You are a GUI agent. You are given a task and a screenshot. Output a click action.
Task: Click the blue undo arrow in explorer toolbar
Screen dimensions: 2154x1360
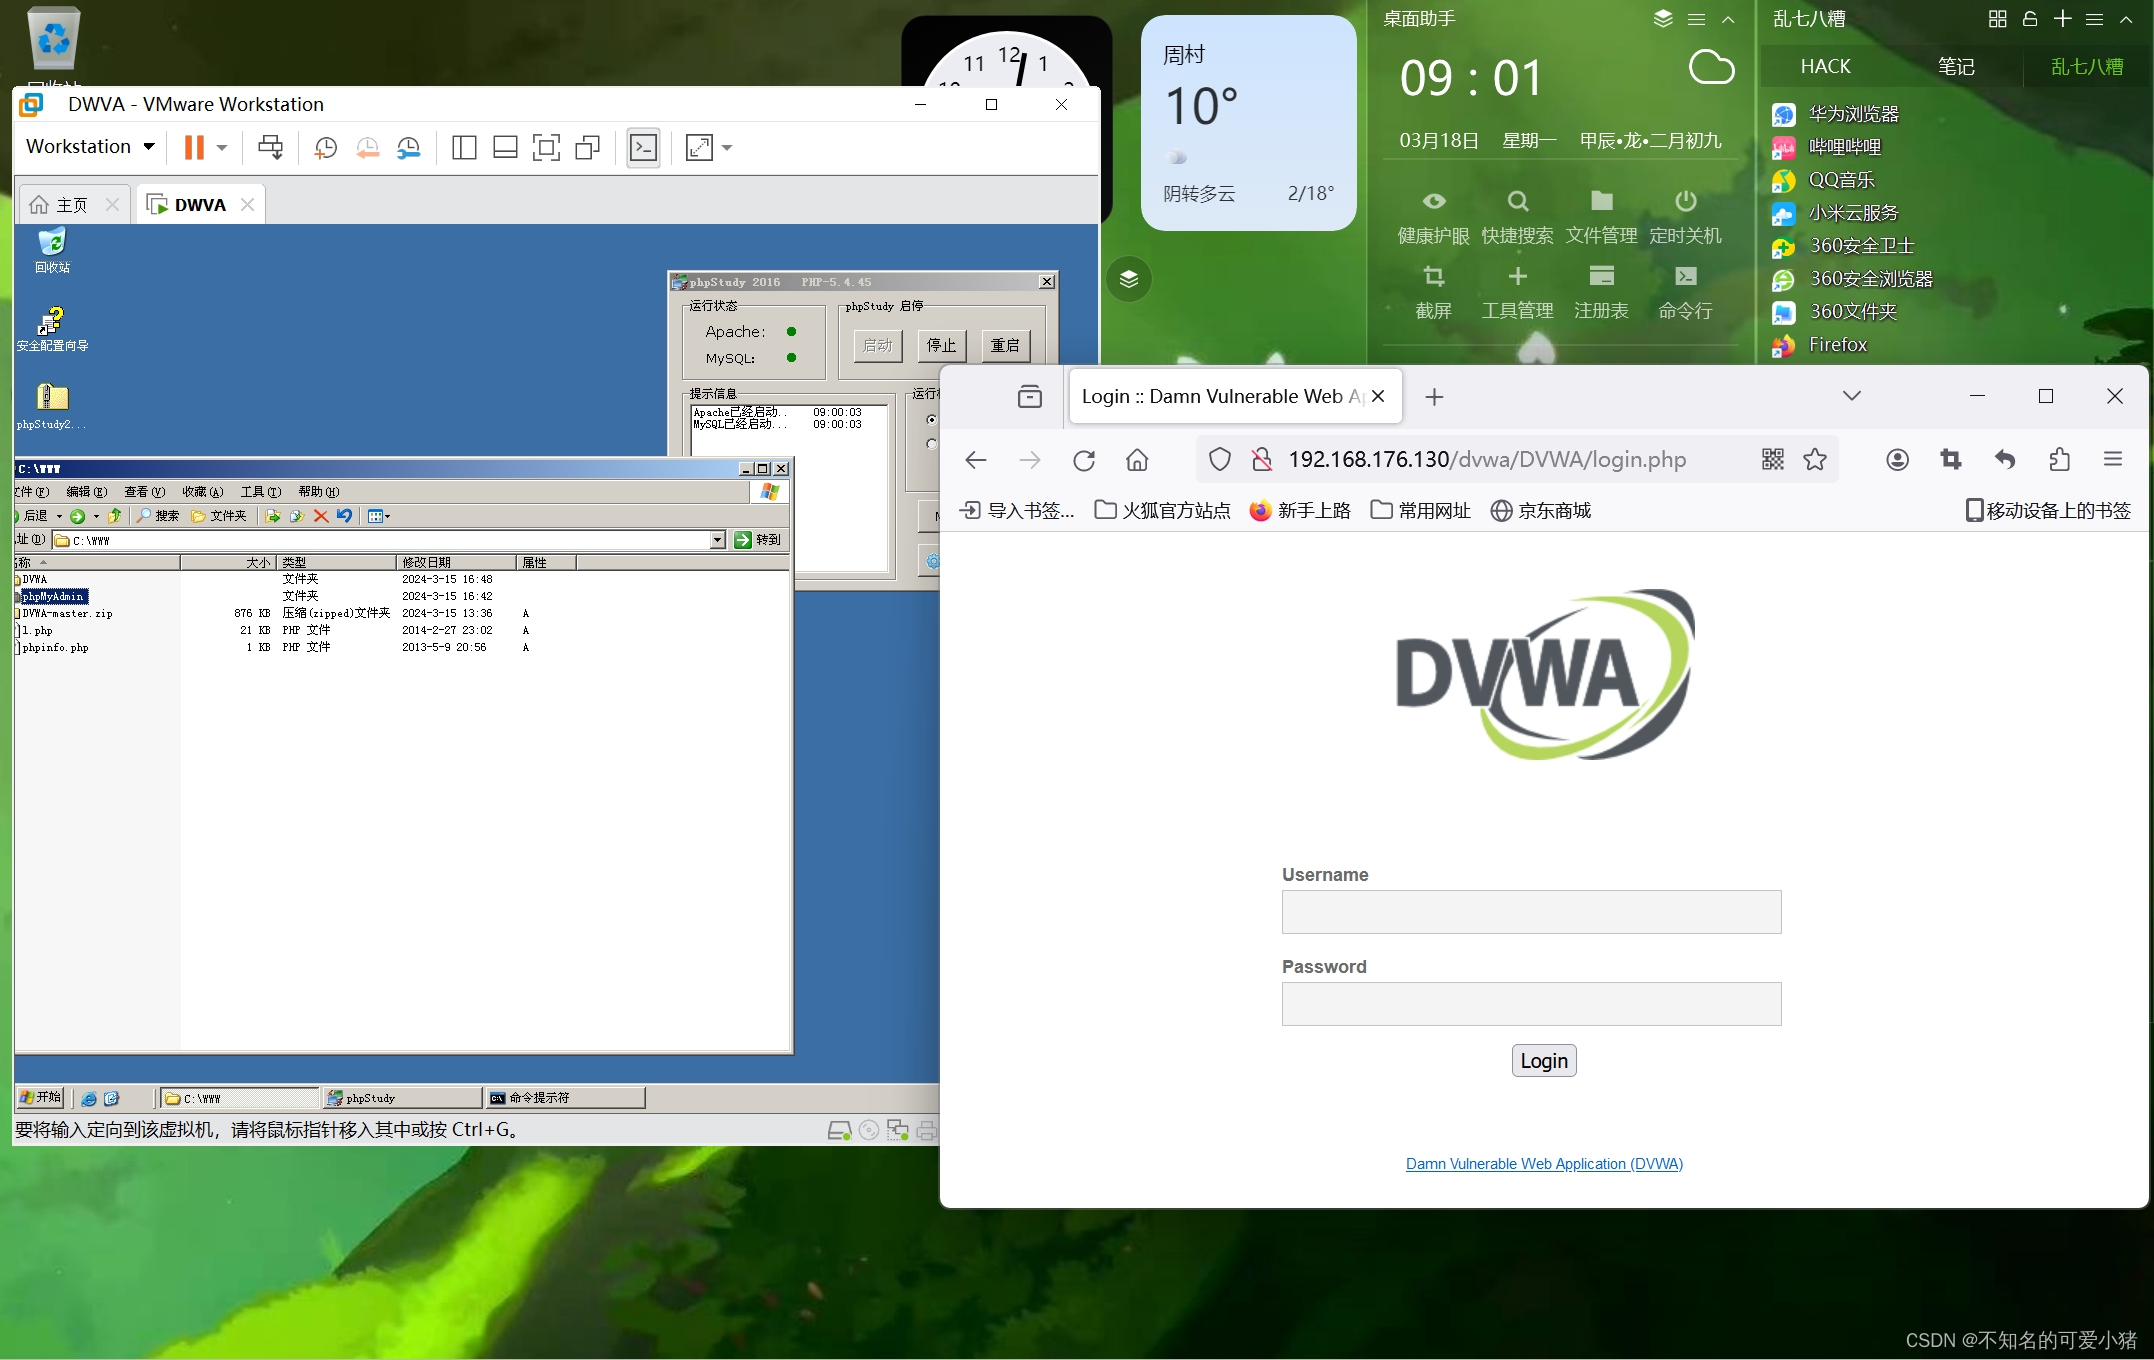coord(344,516)
